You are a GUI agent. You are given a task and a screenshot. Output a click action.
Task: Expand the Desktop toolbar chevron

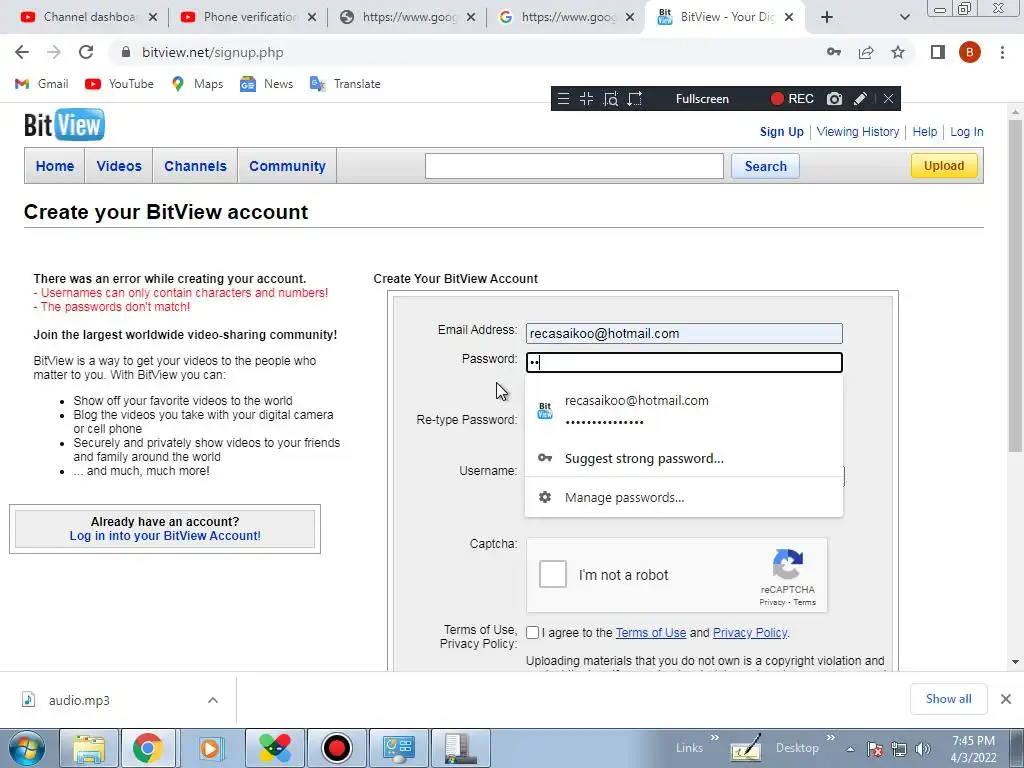click(x=831, y=738)
